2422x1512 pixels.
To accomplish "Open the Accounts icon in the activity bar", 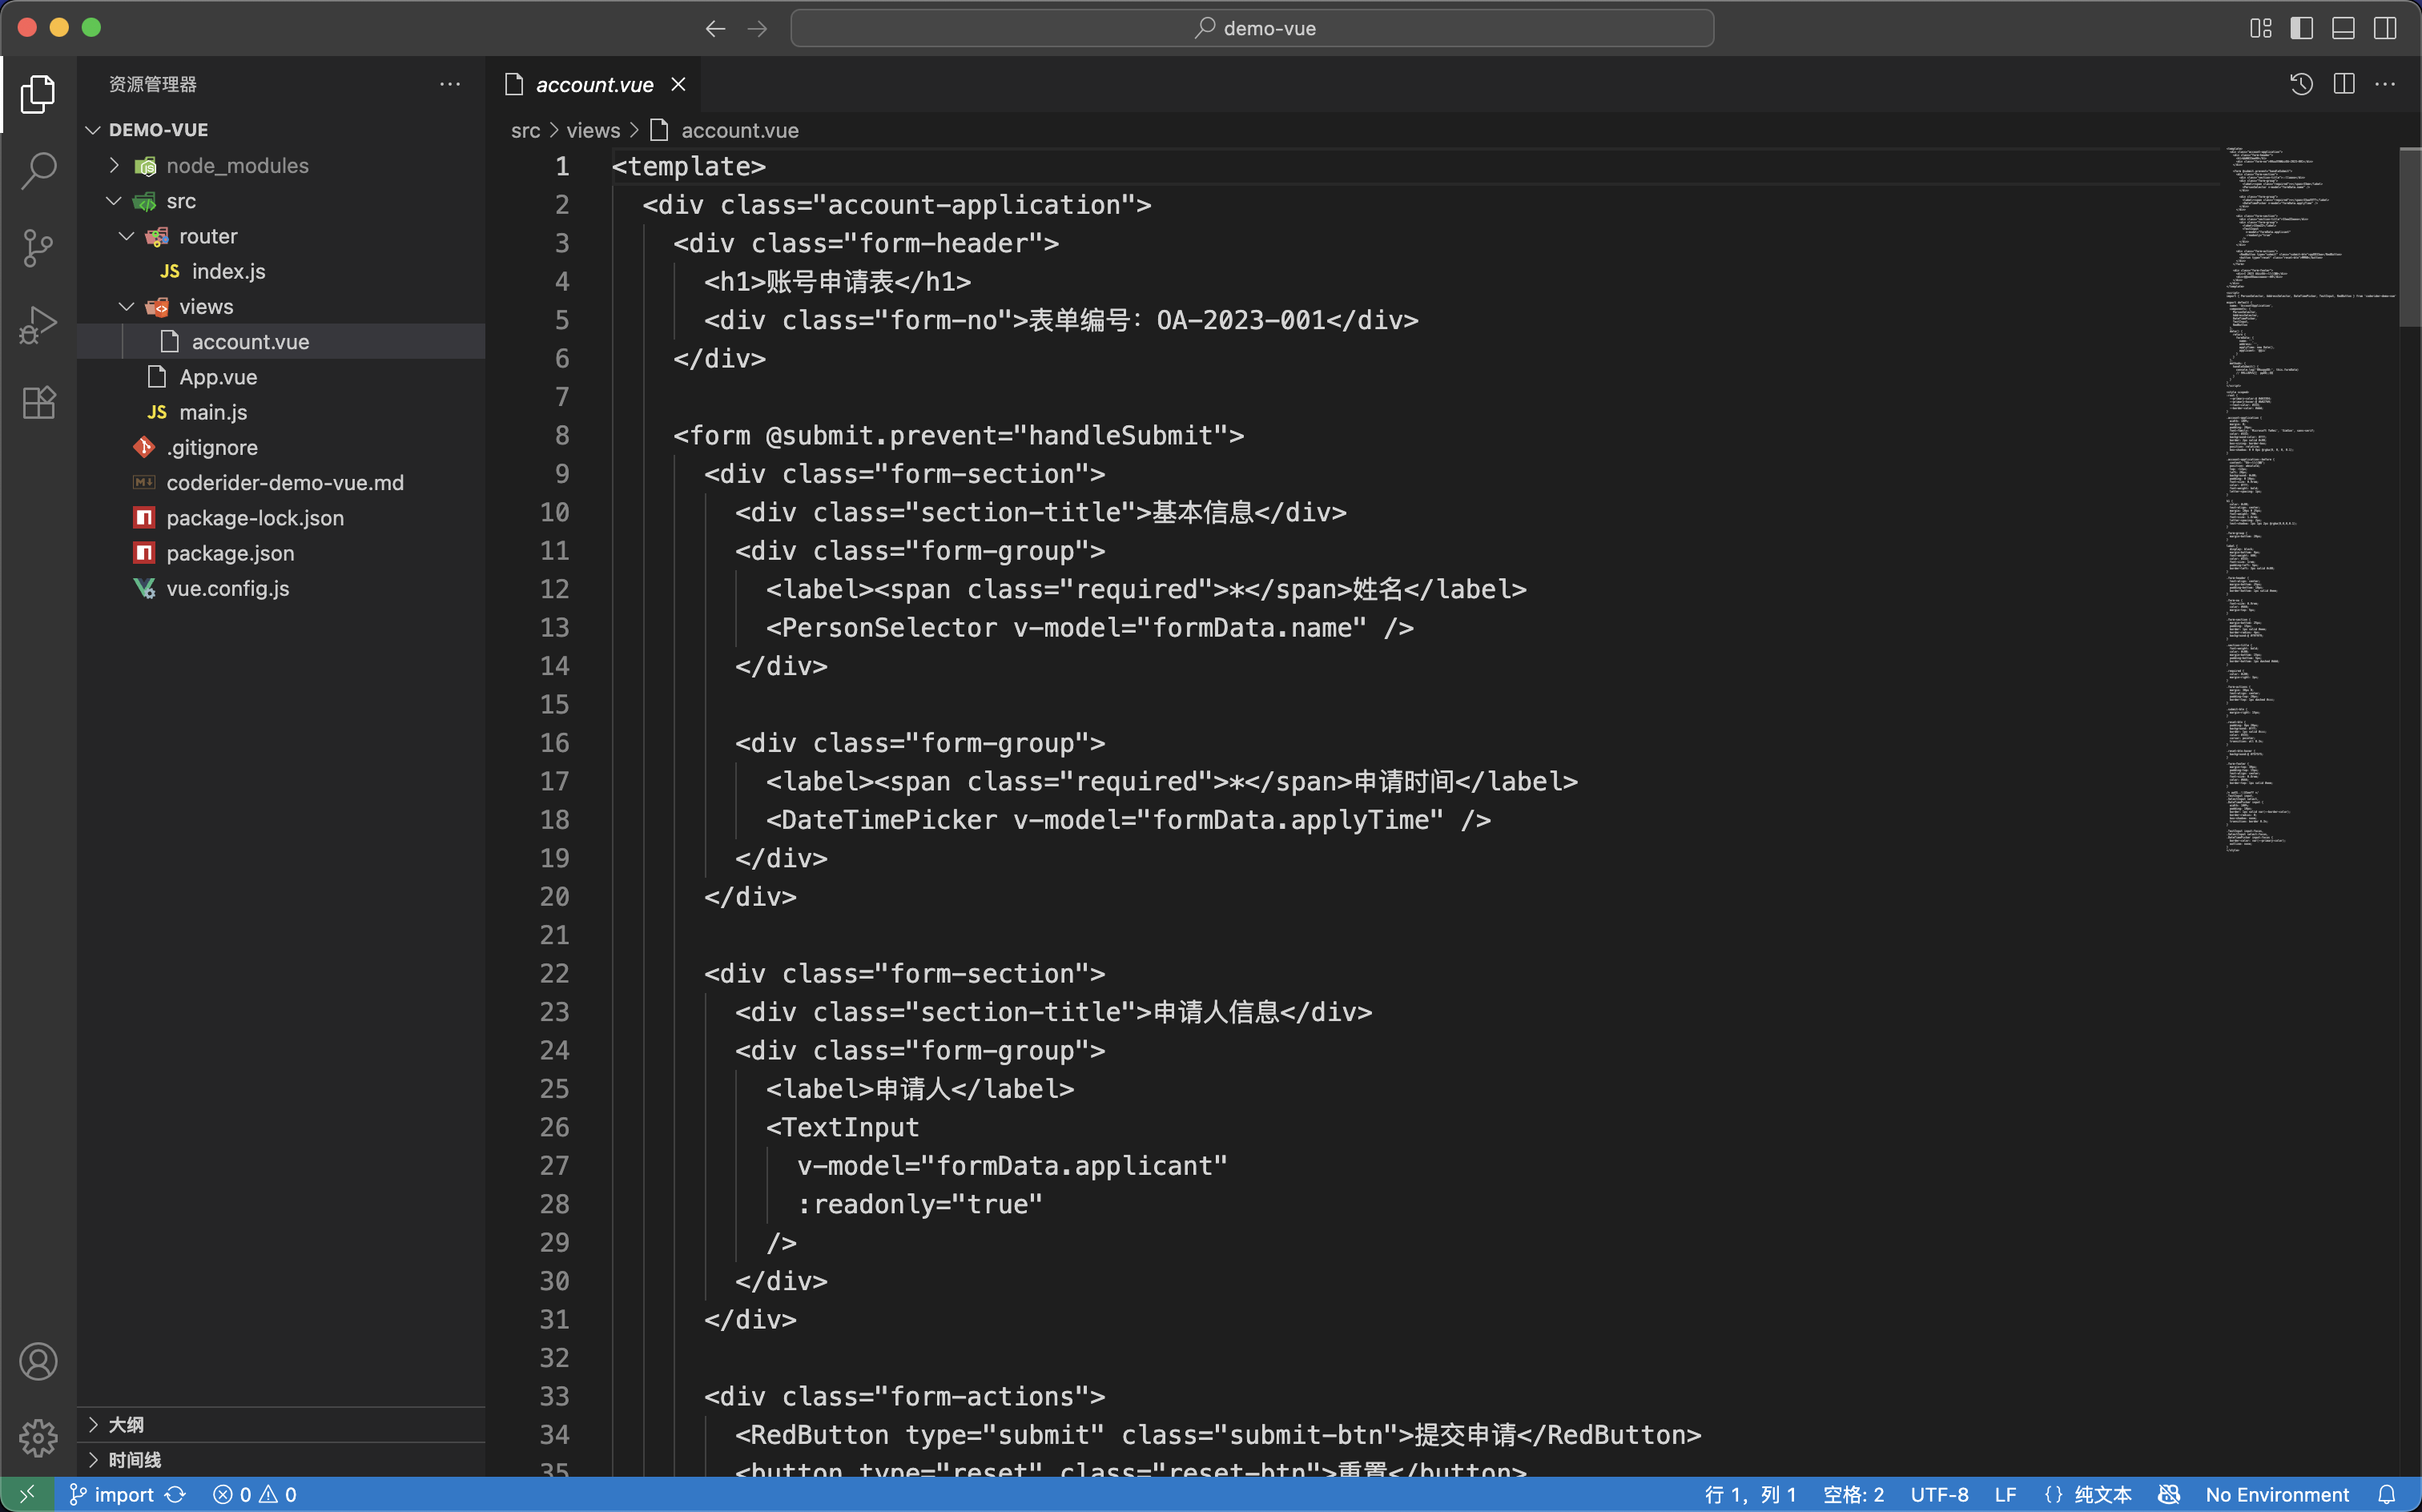I will [x=38, y=1361].
